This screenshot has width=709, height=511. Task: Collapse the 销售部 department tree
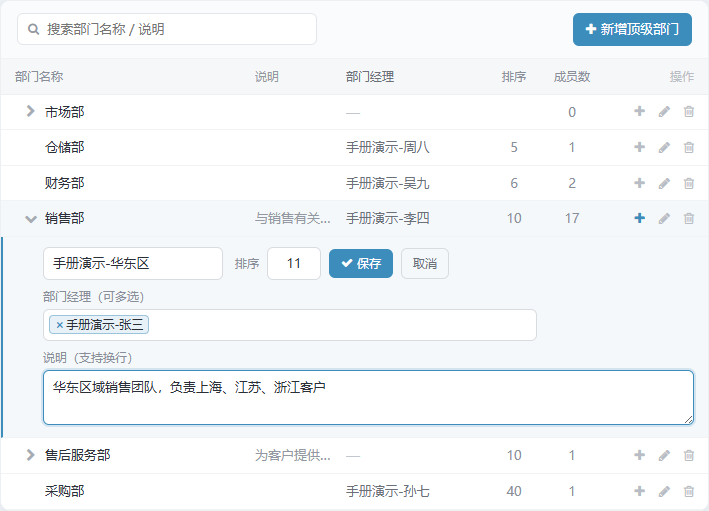[30, 219]
